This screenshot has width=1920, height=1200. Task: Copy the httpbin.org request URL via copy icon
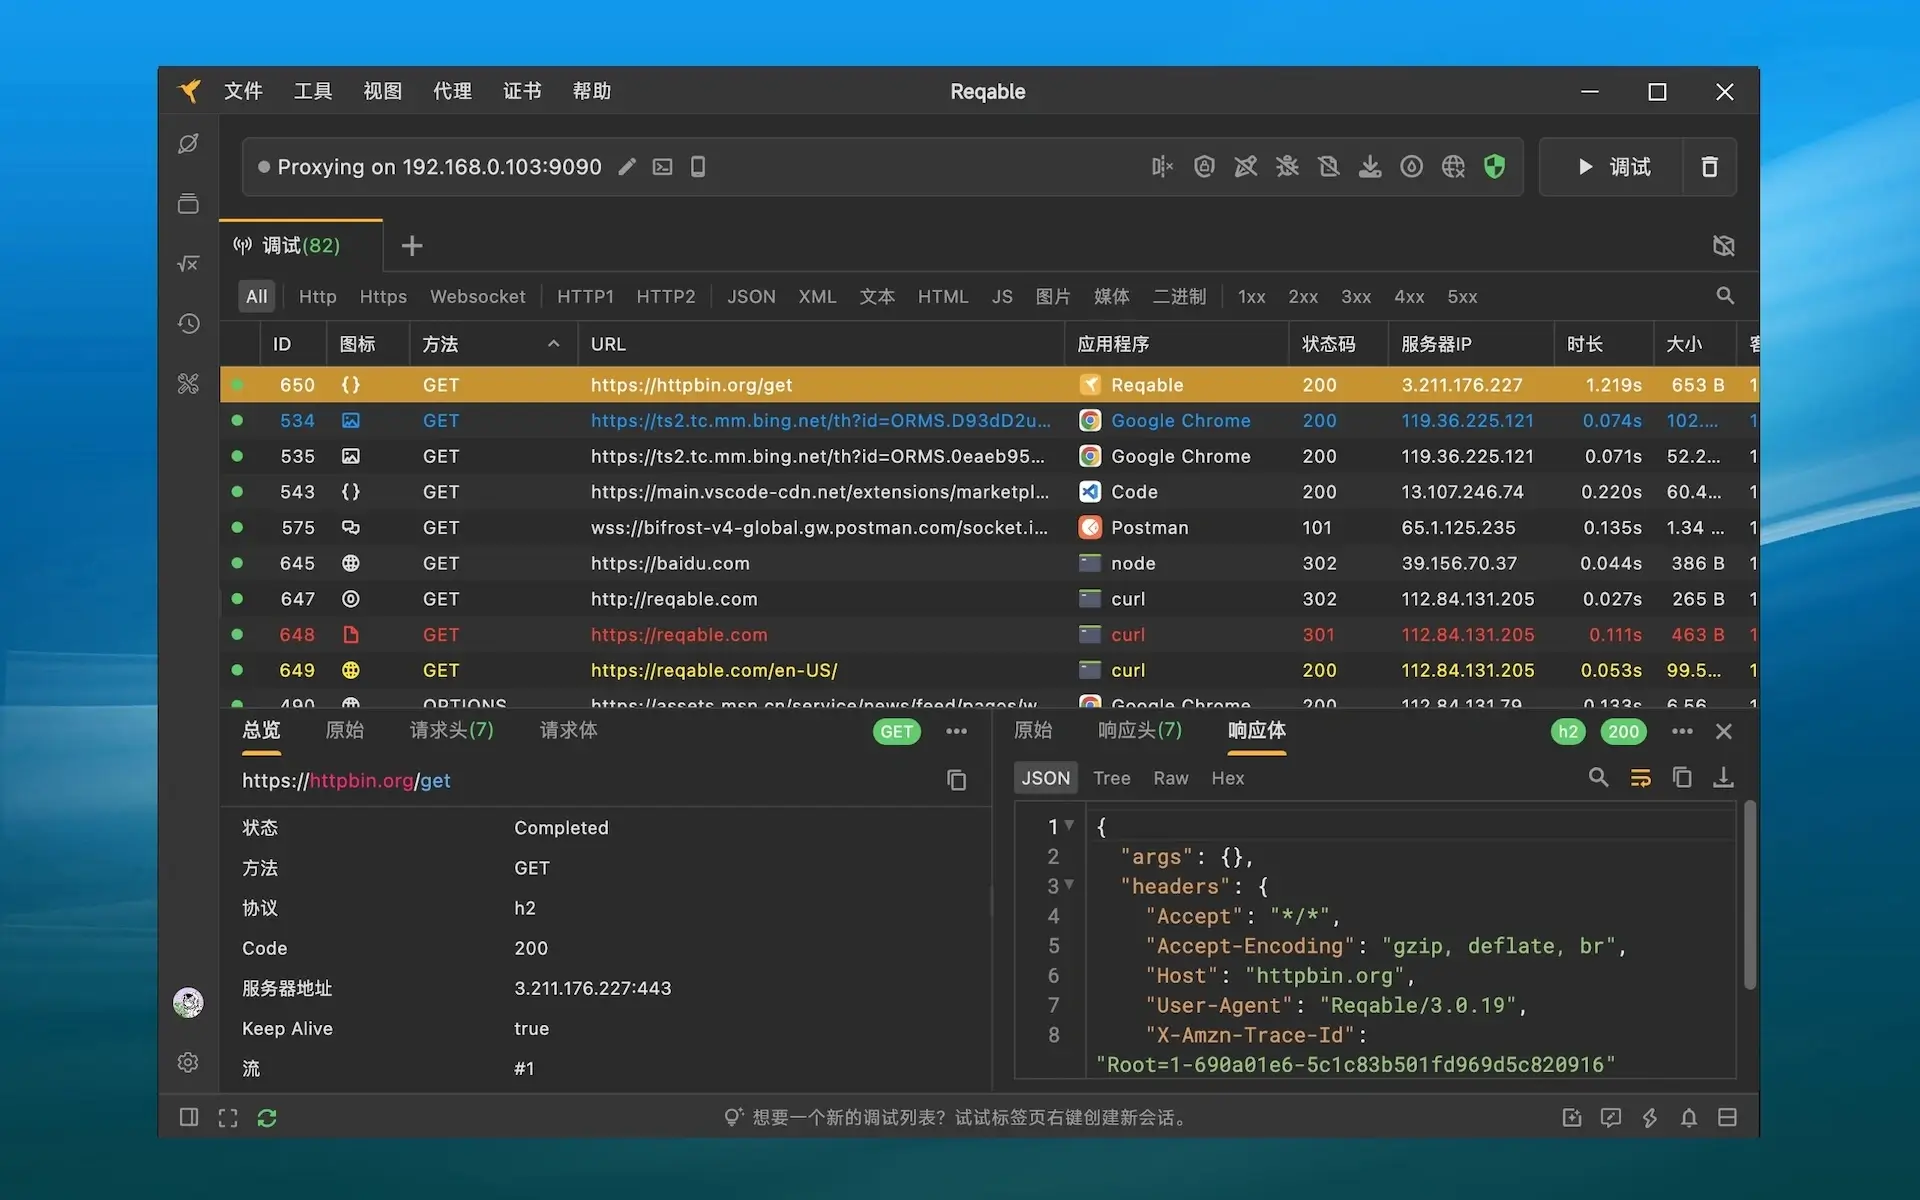coord(957,780)
